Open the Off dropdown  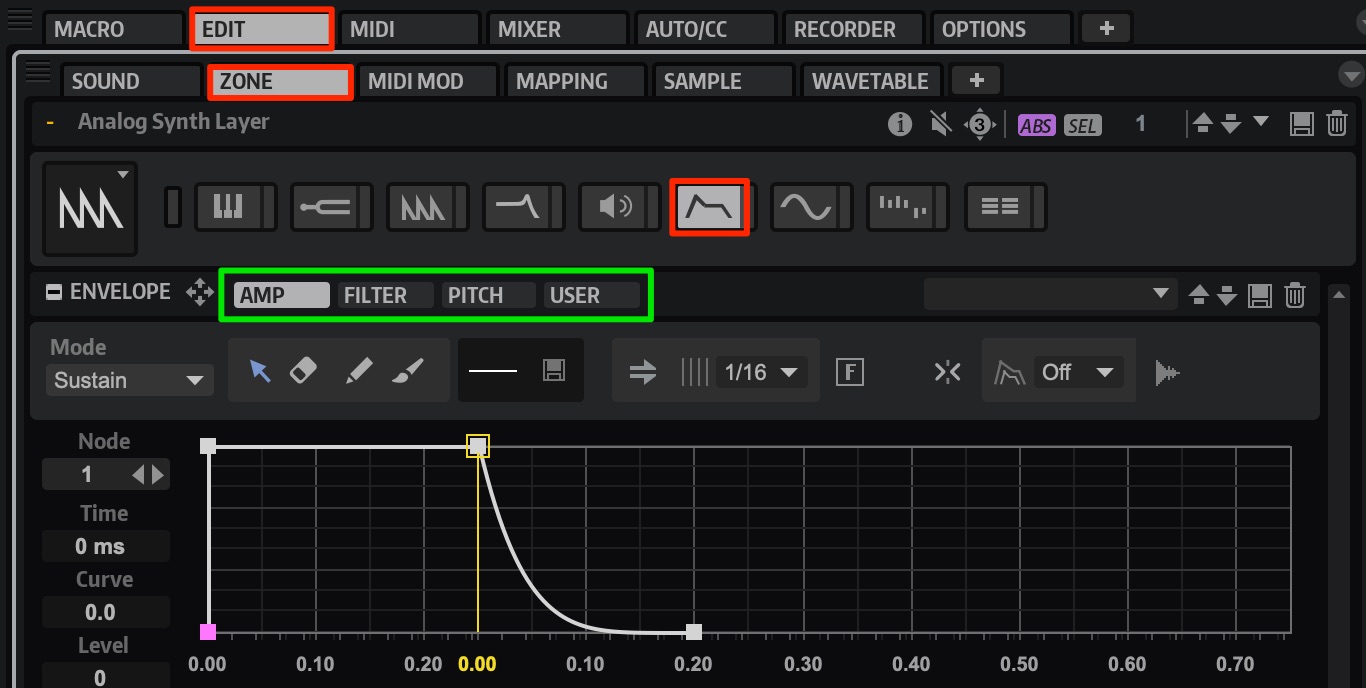tap(1077, 373)
